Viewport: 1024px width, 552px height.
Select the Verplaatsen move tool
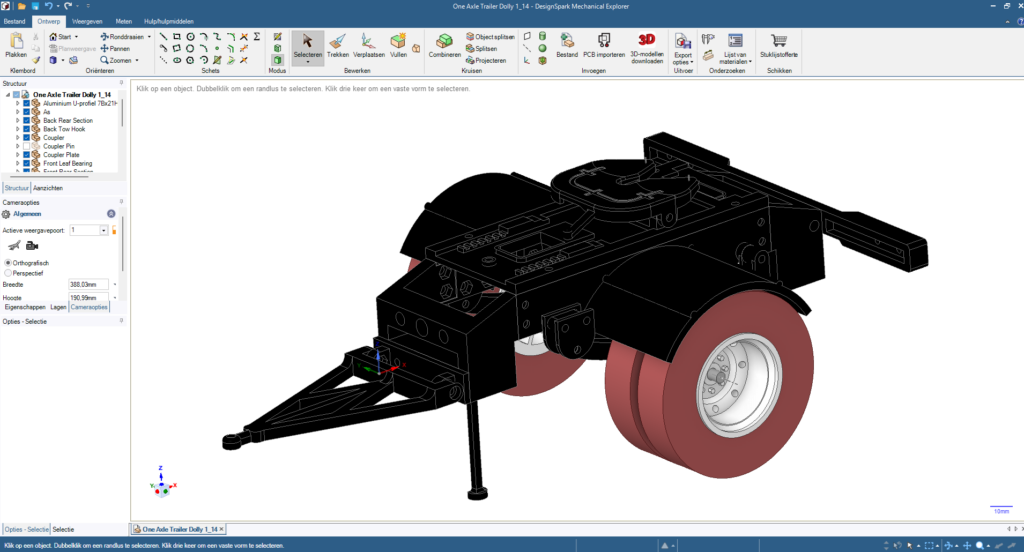click(x=368, y=46)
